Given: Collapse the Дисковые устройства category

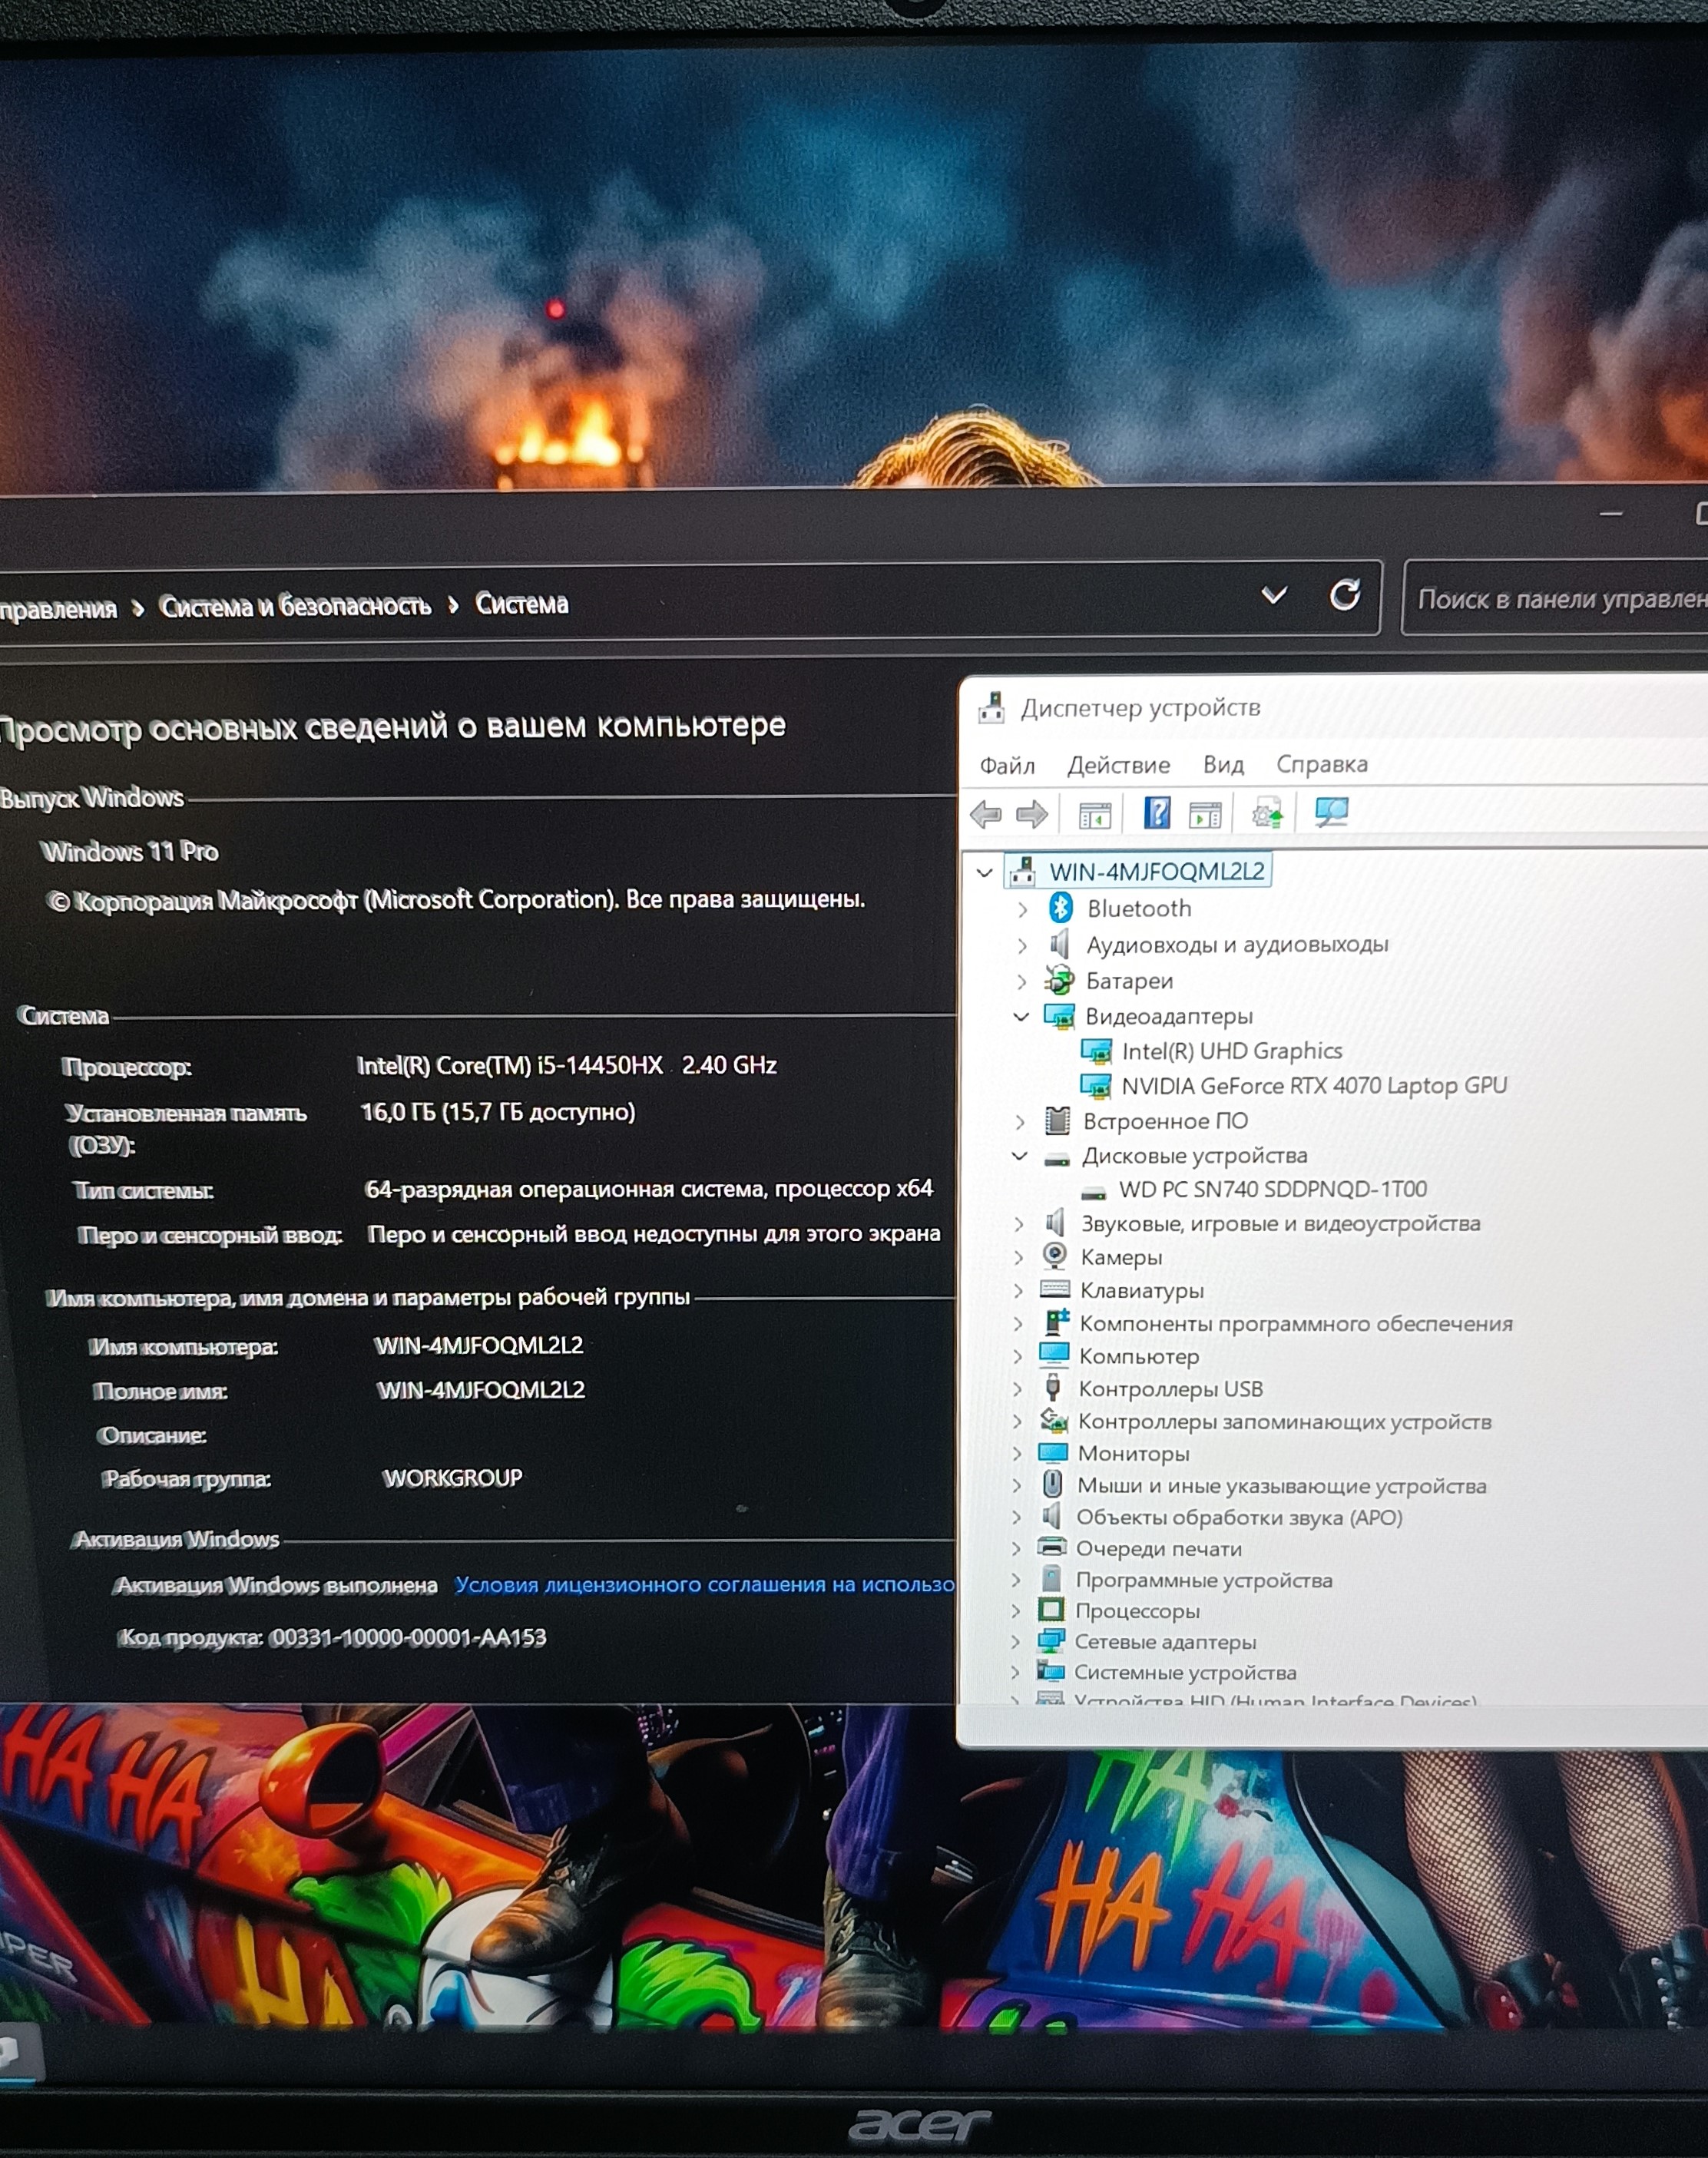Looking at the screenshot, I should click(x=1019, y=1156).
